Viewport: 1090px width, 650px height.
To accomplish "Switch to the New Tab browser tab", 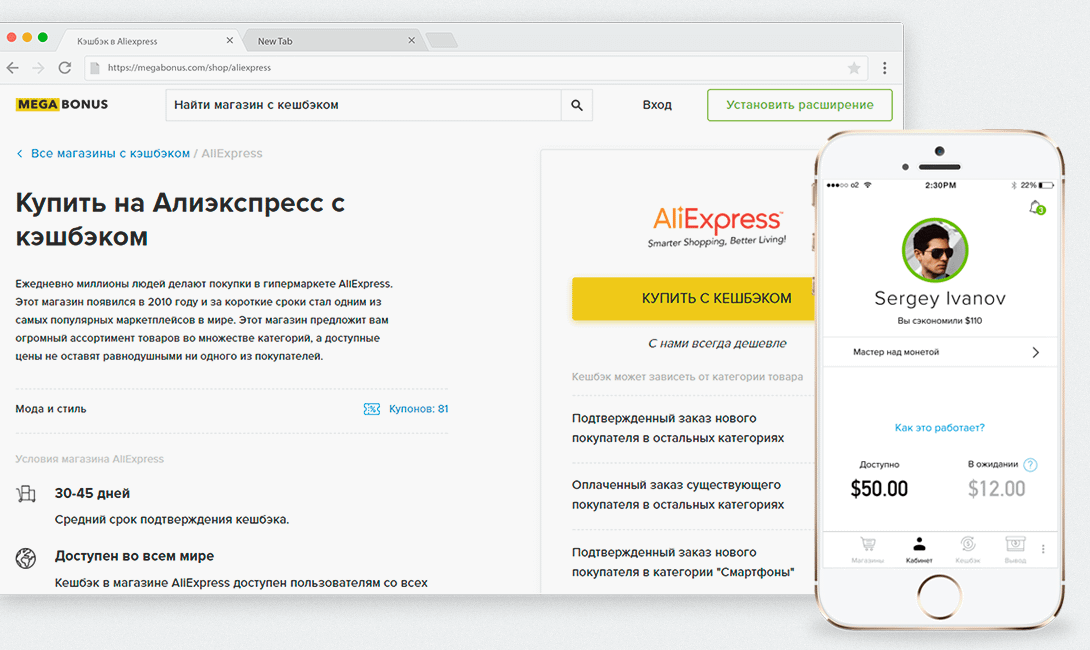I will [x=332, y=41].
